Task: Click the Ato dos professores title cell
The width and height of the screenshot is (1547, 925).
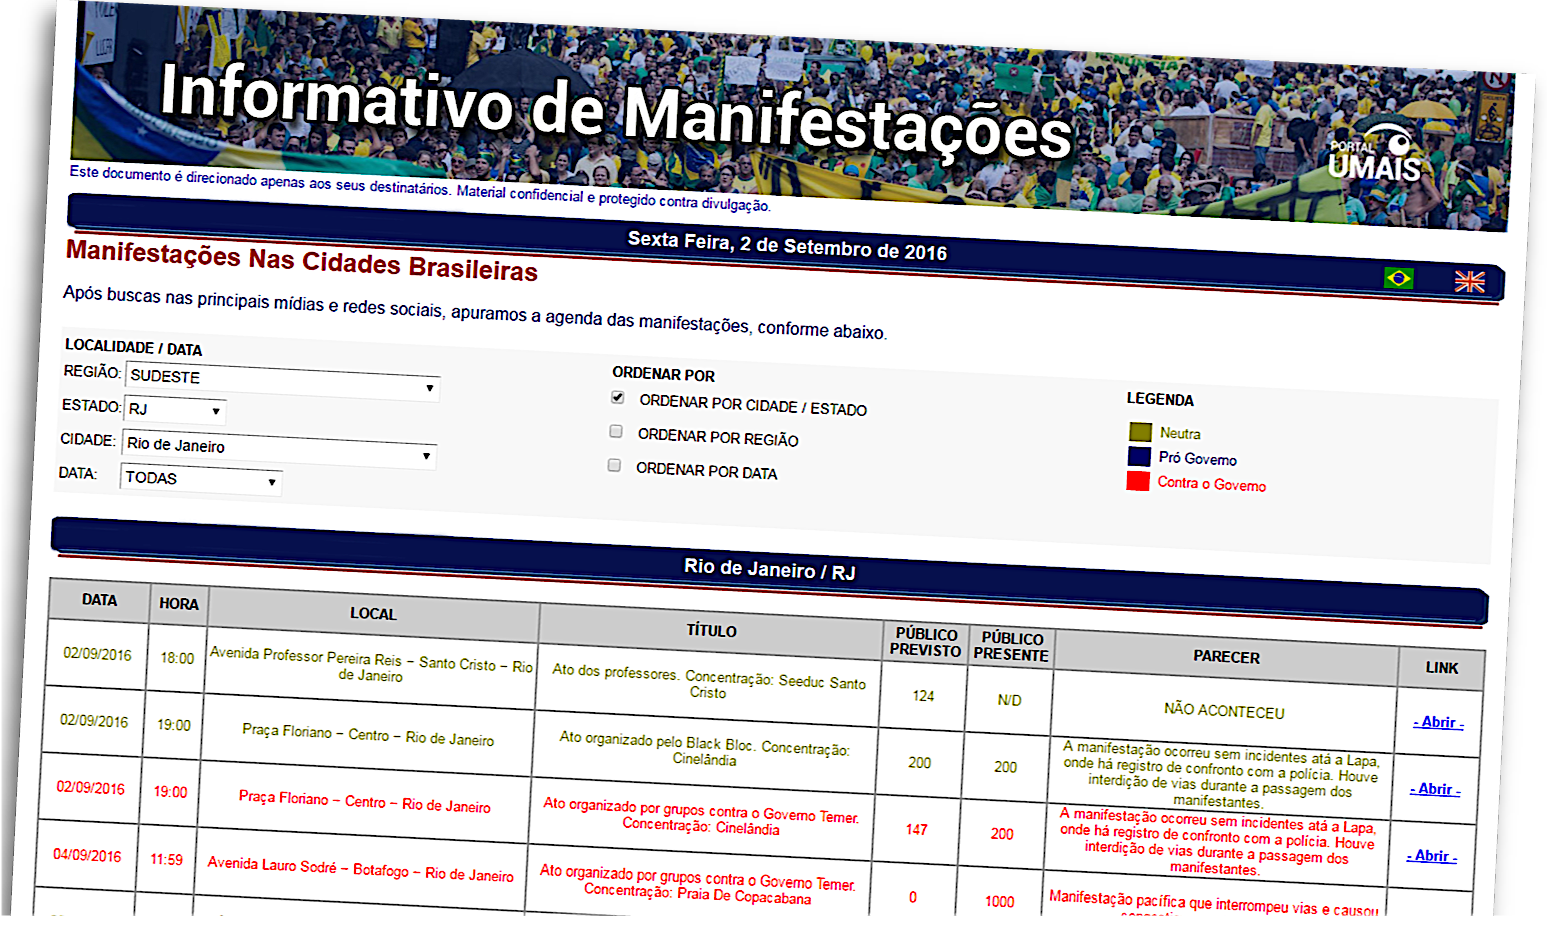Action: point(709,683)
